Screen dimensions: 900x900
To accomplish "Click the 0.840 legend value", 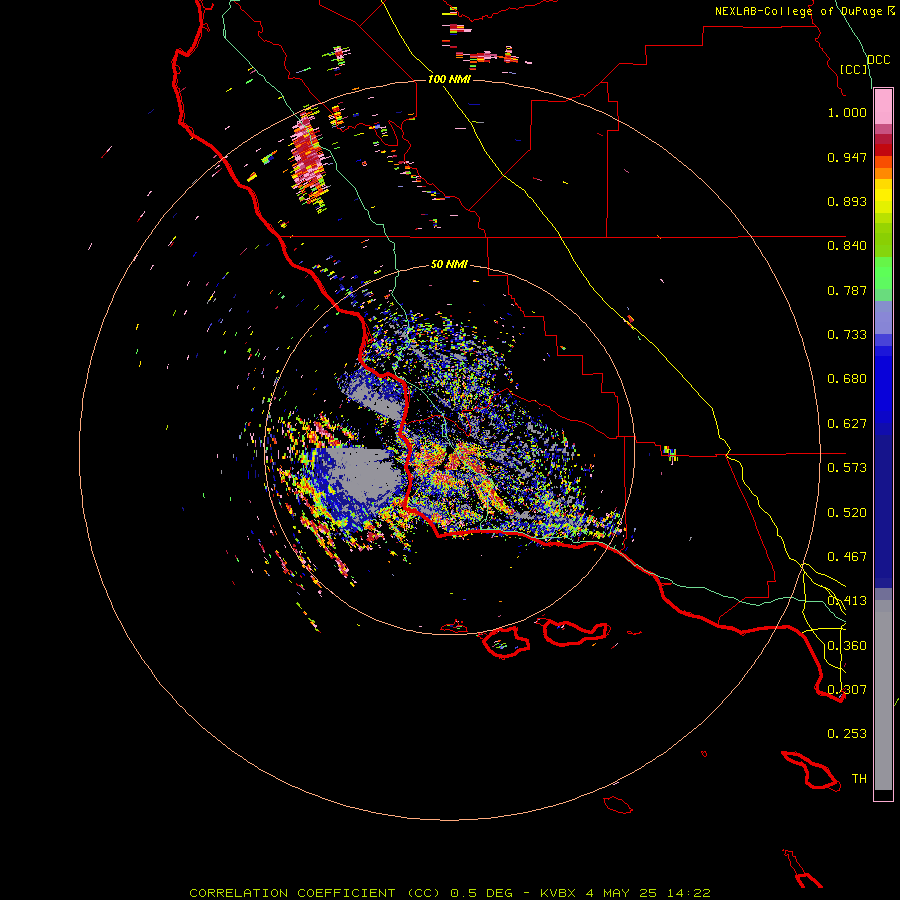I will 847,246.
